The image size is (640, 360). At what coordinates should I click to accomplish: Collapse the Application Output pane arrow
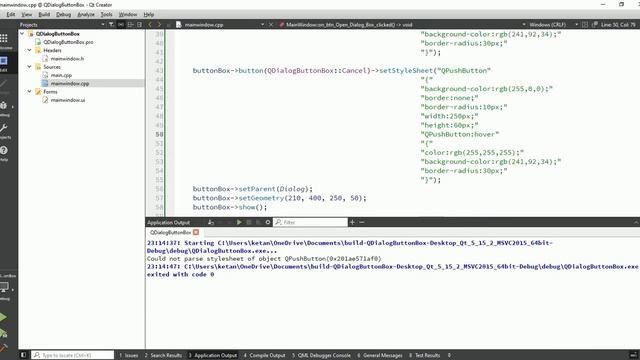coord(636,222)
